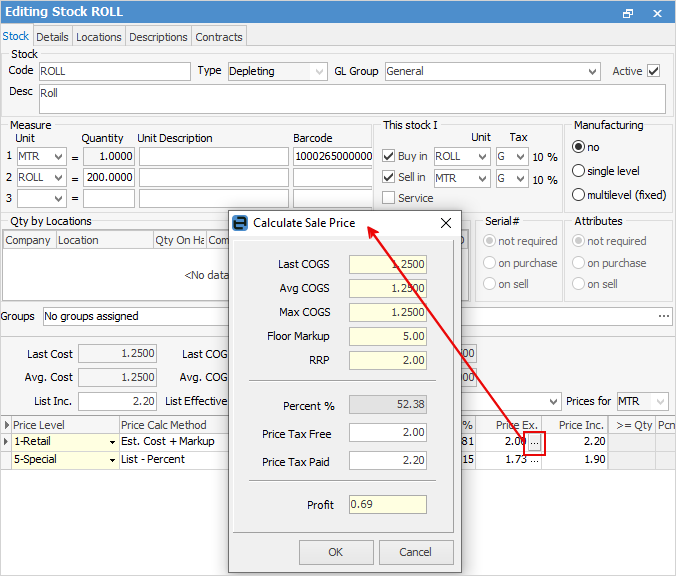Click the ellipsis button beside Groups field
This screenshot has width=676, height=576.
click(x=664, y=316)
